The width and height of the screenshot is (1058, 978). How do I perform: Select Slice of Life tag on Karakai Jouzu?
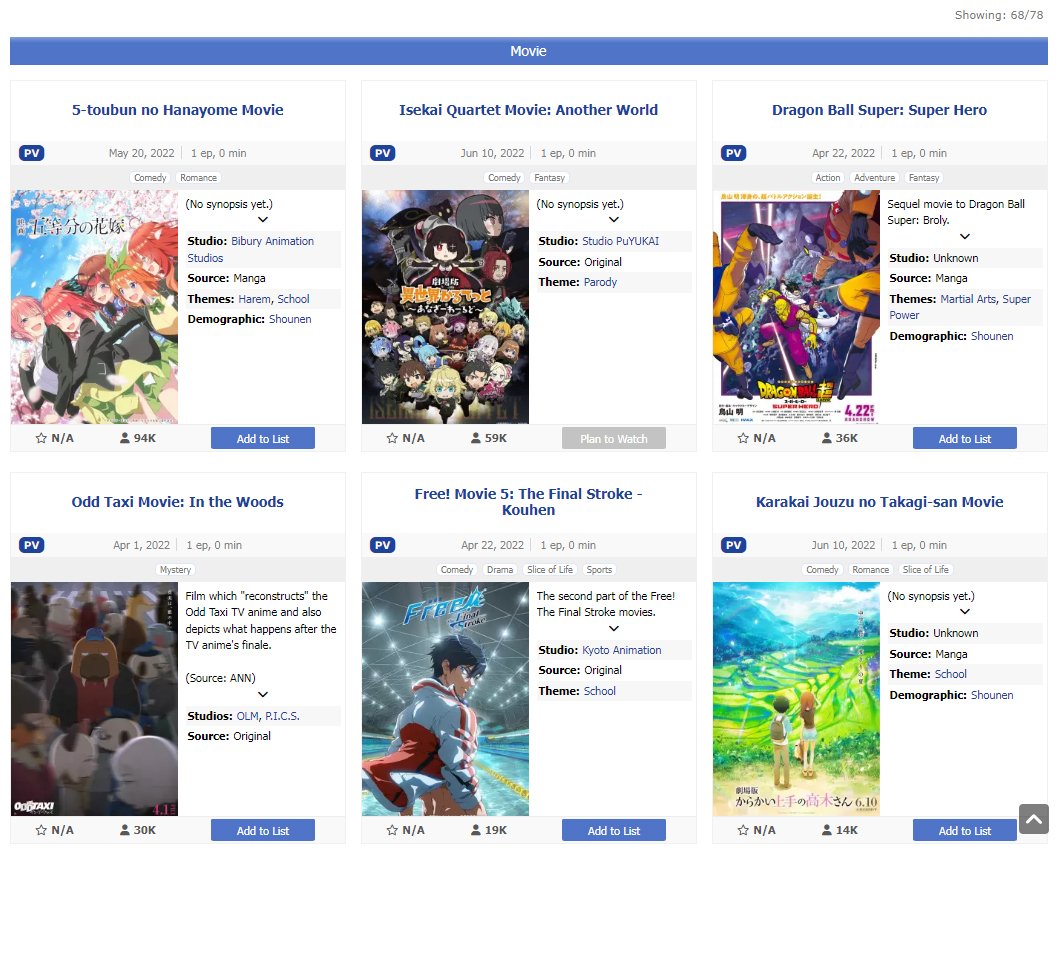[x=925, y=570]
